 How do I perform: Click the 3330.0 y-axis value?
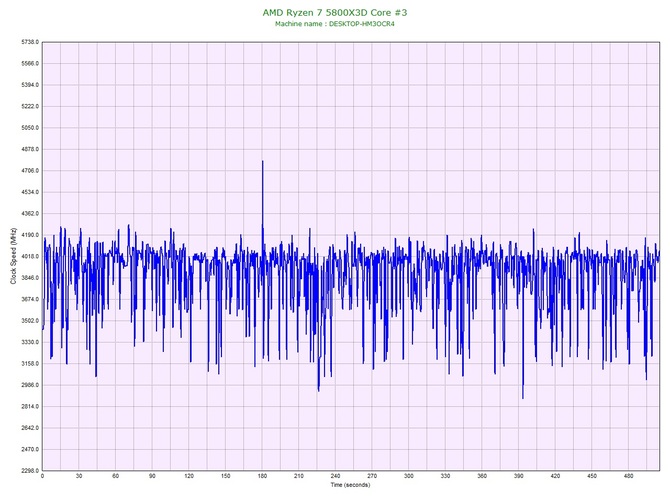coord(30,342)
